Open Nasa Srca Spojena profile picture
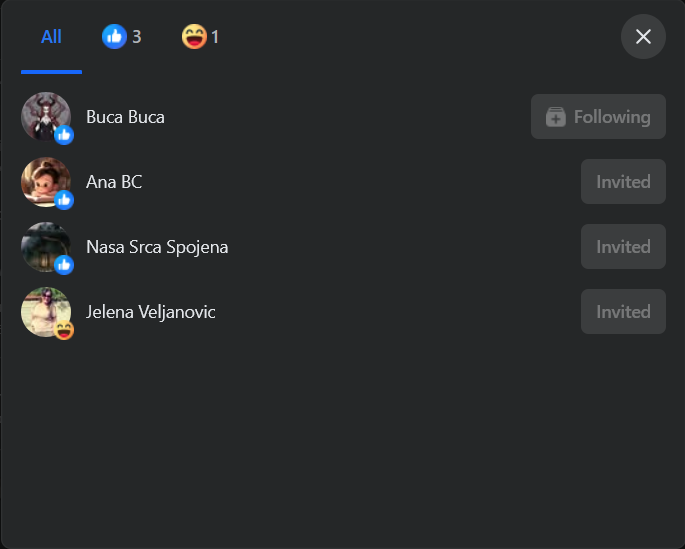This screenshot has height=549, width=685. pos(46,247)
